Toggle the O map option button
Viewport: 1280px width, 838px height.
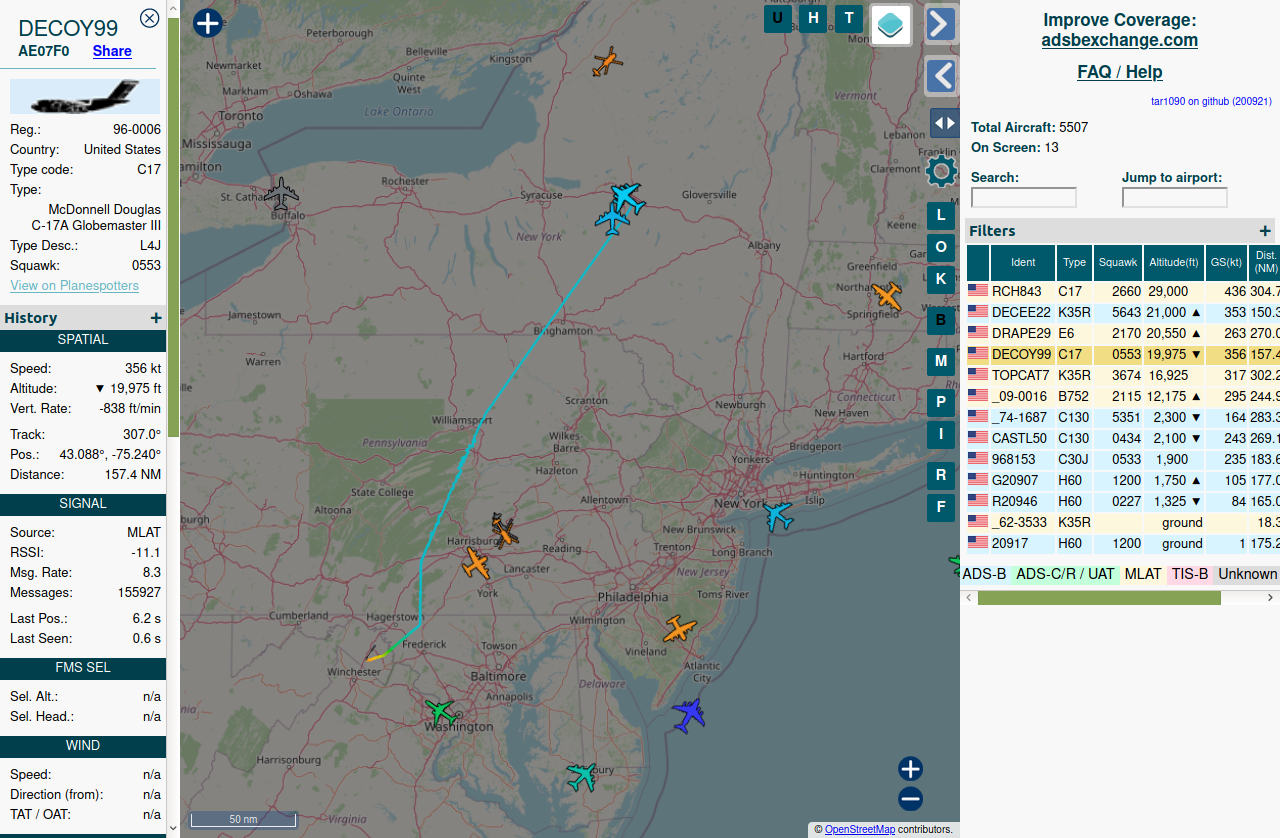pyautogui.click(x=940, y=247)
